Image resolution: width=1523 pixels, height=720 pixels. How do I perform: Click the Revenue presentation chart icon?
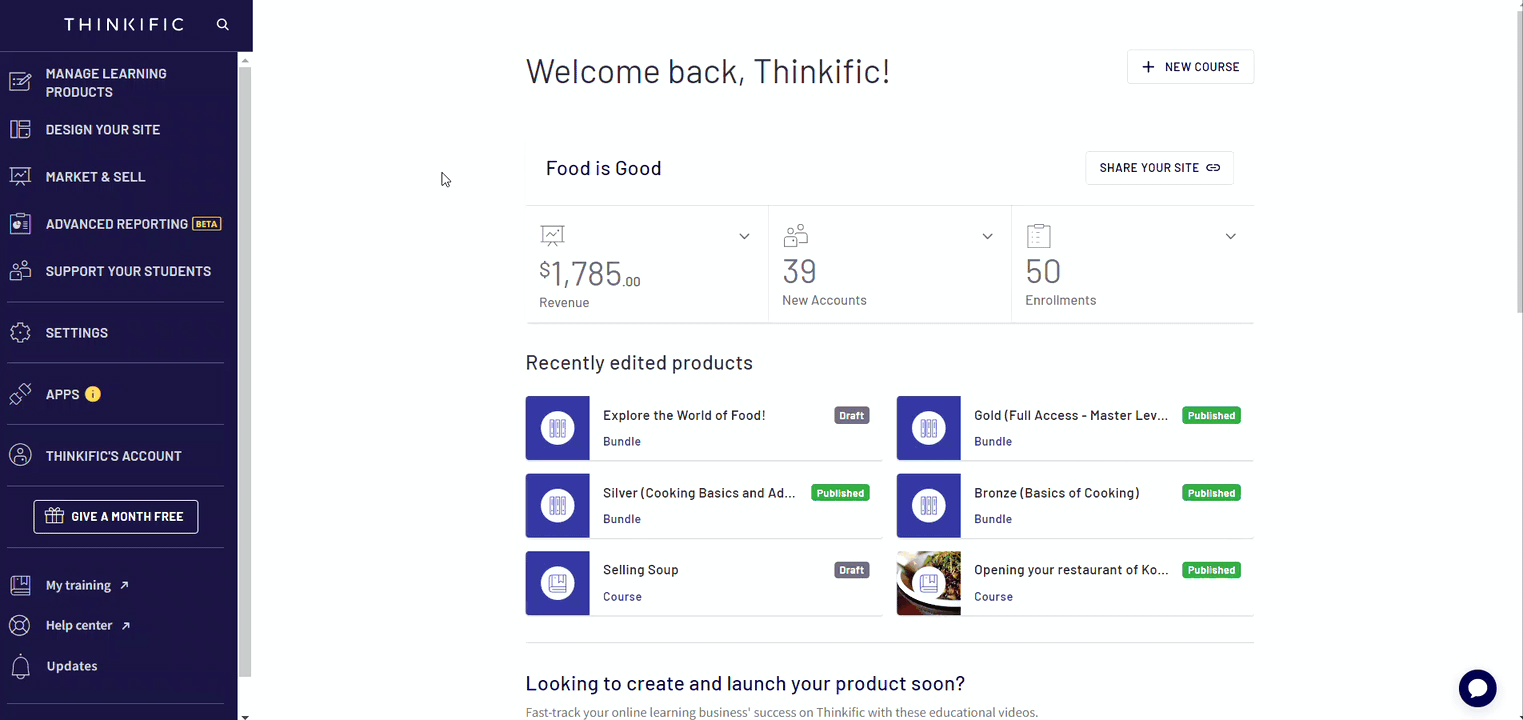point(552,236)
